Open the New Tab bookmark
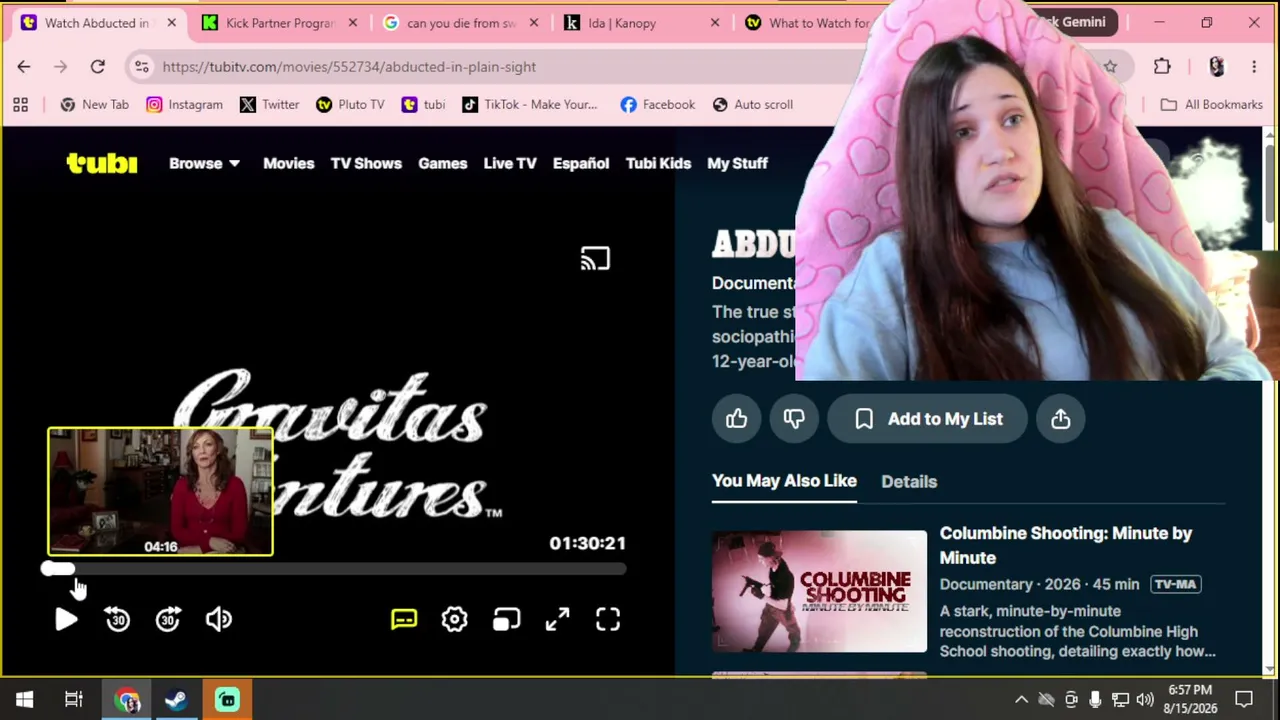The image size is (1280, 720). click(x=95, y=104)
